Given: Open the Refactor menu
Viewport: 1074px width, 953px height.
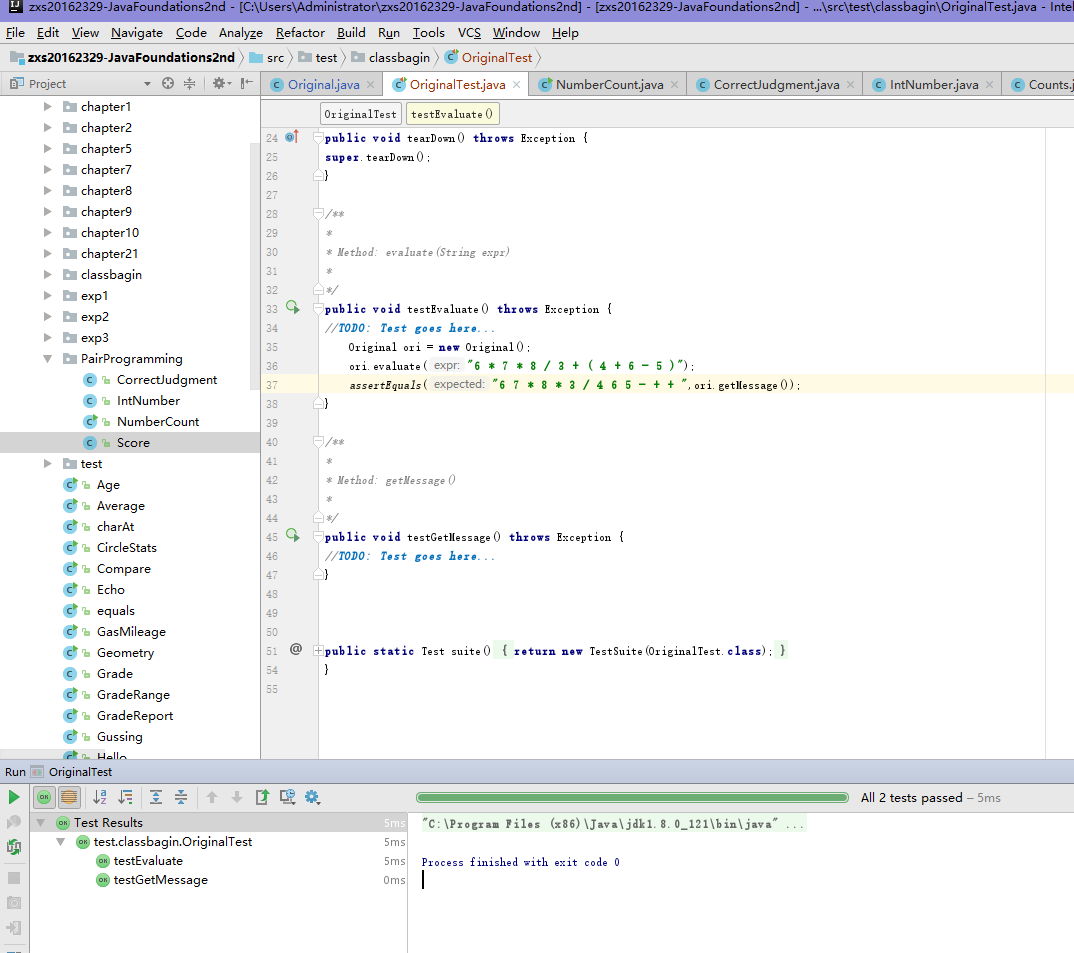Looking at the screenshot, I should click(x=300, y=32).
